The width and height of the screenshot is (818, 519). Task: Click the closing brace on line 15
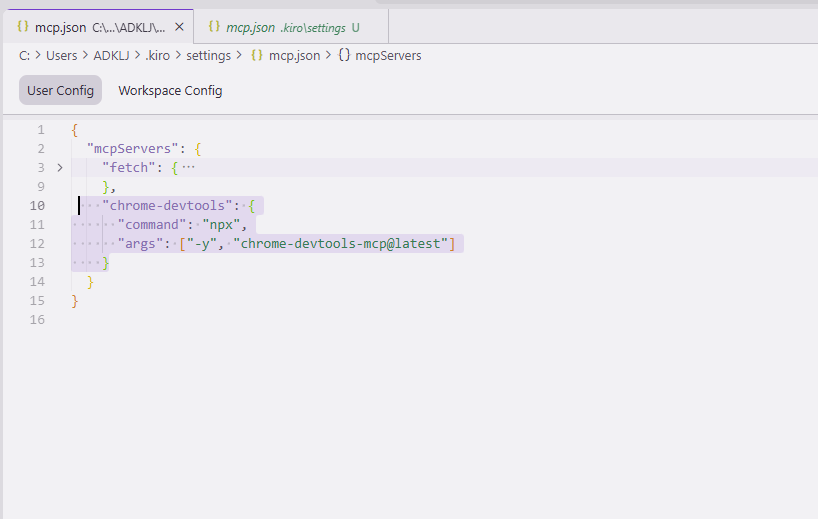tap(75, 300)
